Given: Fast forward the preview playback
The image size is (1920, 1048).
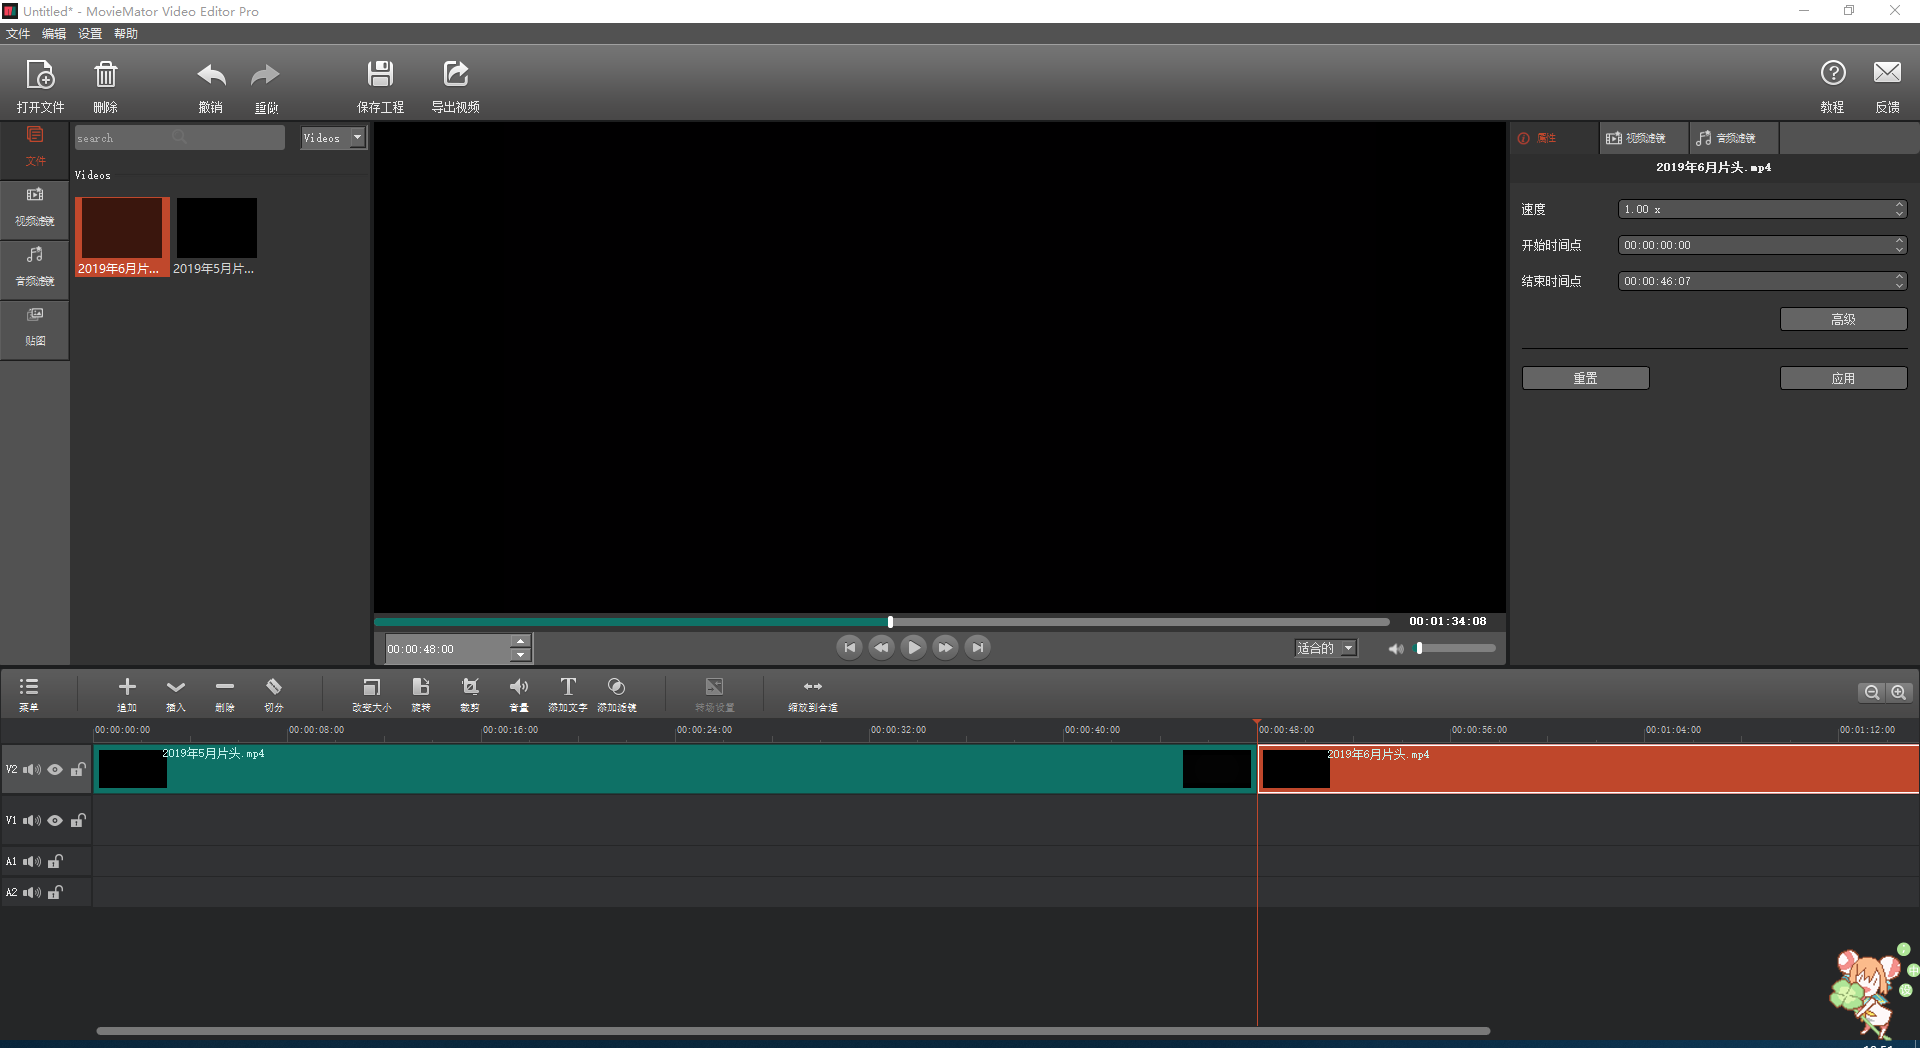Looking at the screenshot, I should coord(945,648).
